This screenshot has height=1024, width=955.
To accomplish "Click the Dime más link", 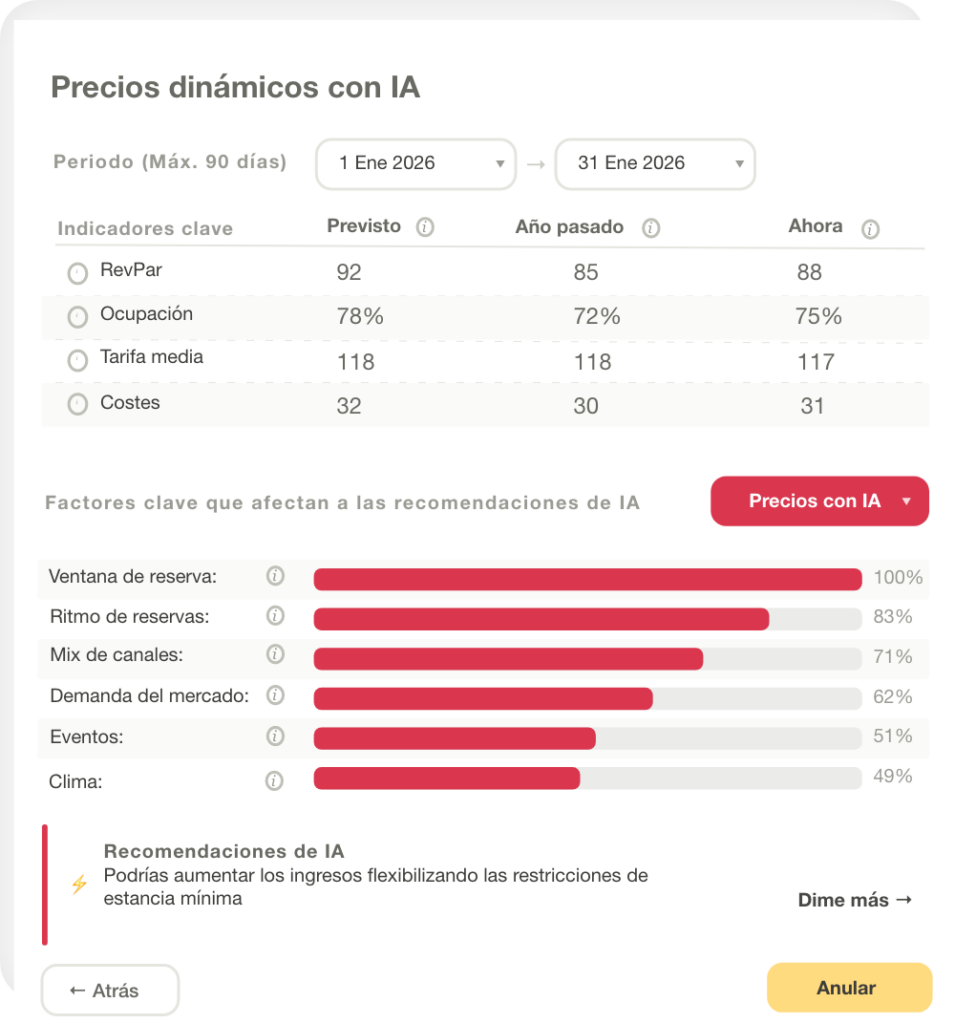I will click(x=855, y=900).
